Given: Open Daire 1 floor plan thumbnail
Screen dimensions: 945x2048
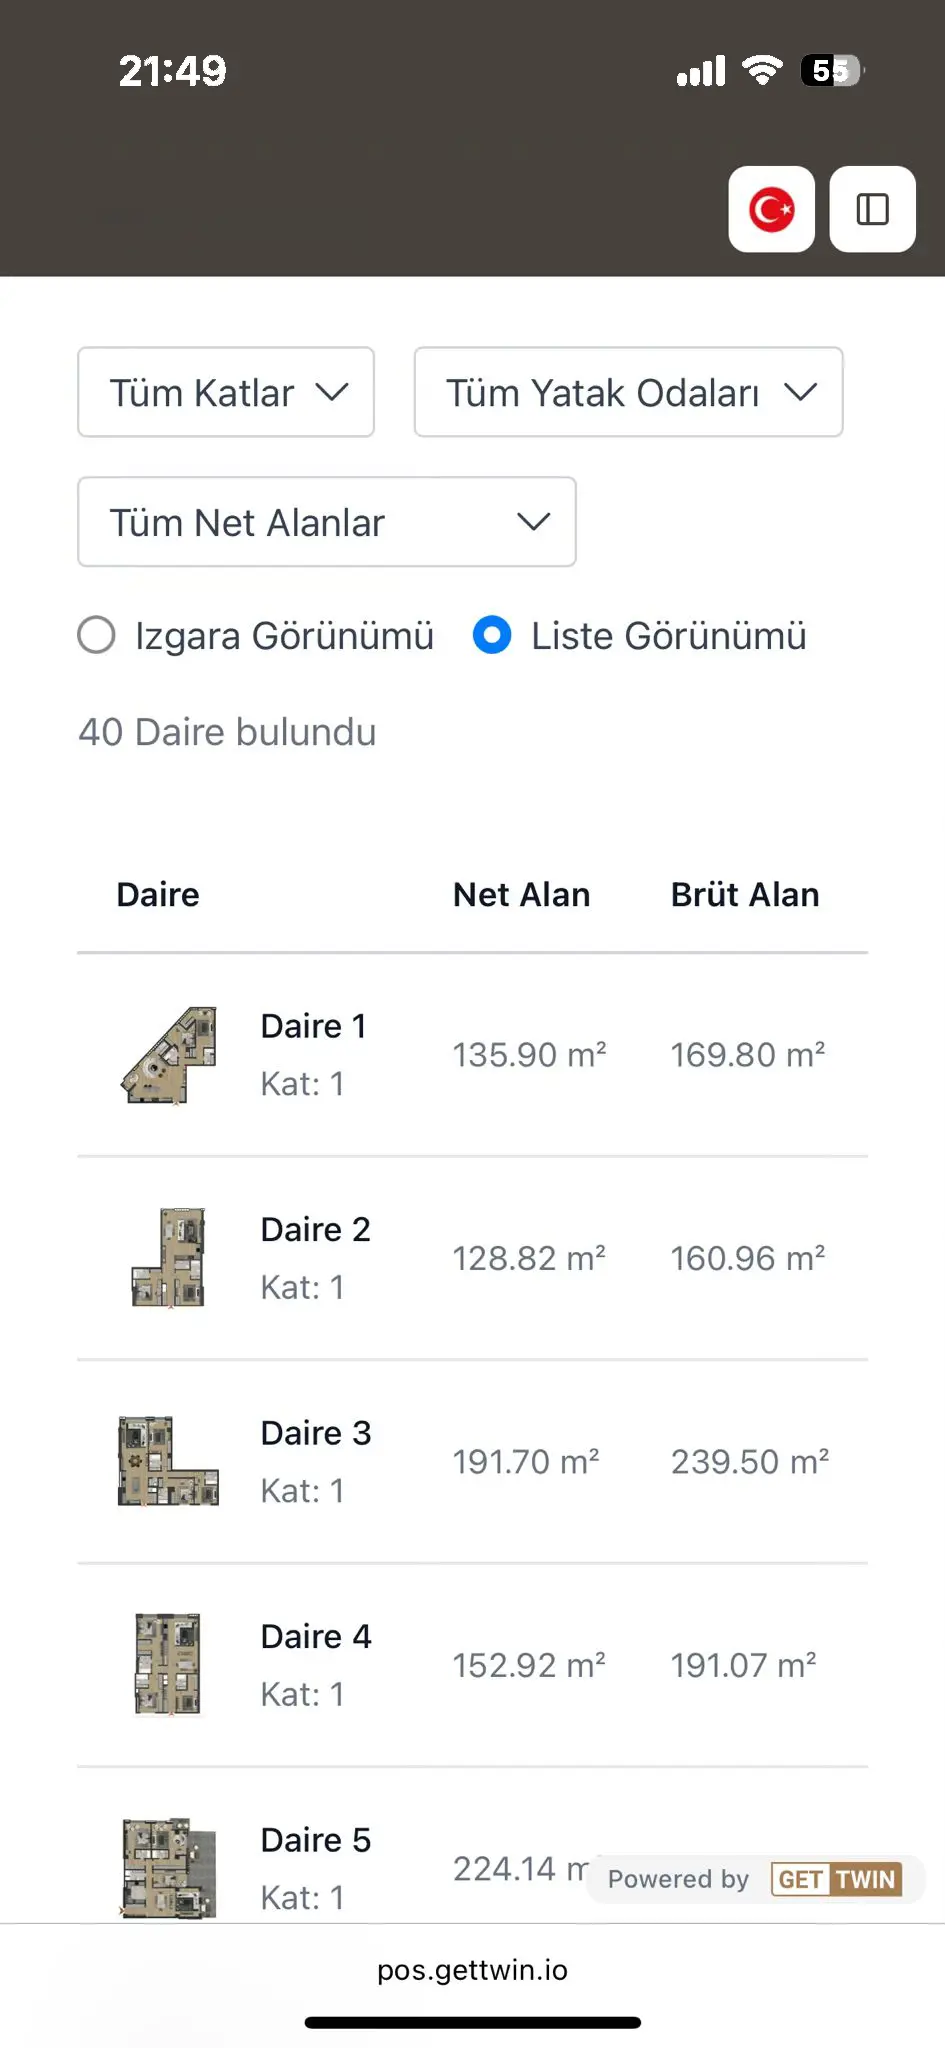Looking at the screenshot, I should pos(169,1055).
